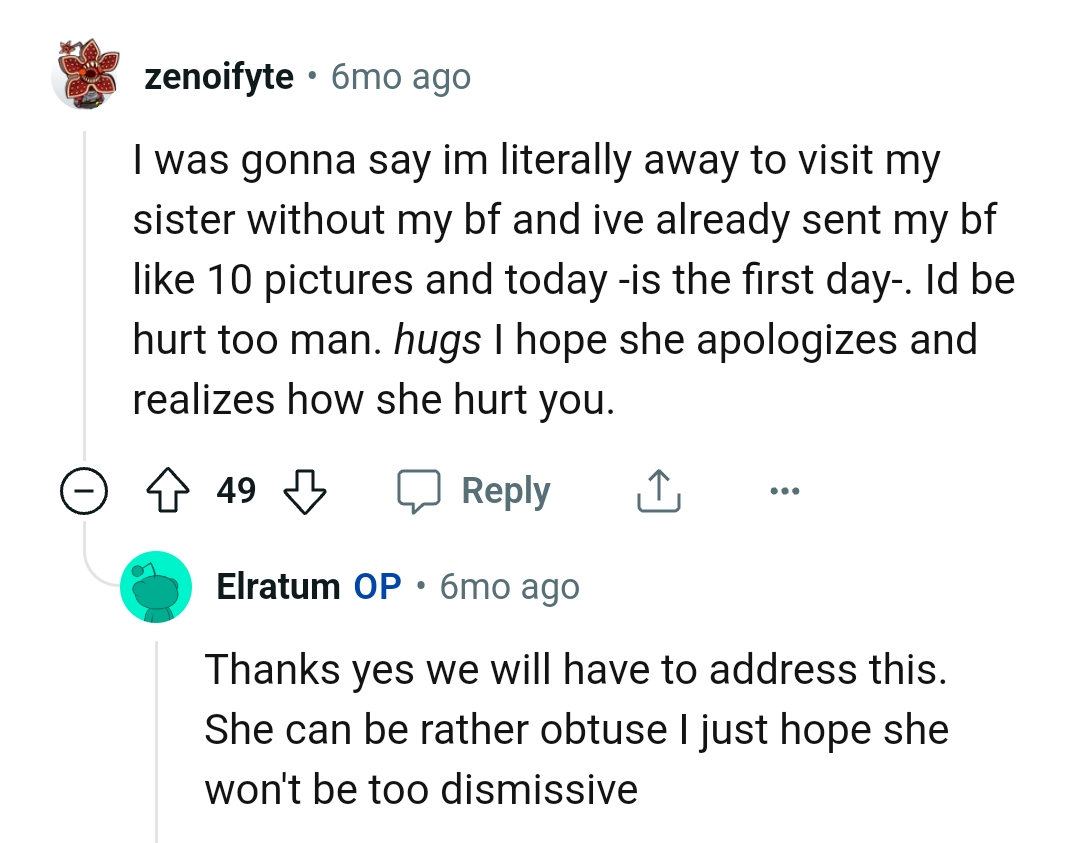
Task: Reply to zenoifyte's comment
Action: pos(504,490)
